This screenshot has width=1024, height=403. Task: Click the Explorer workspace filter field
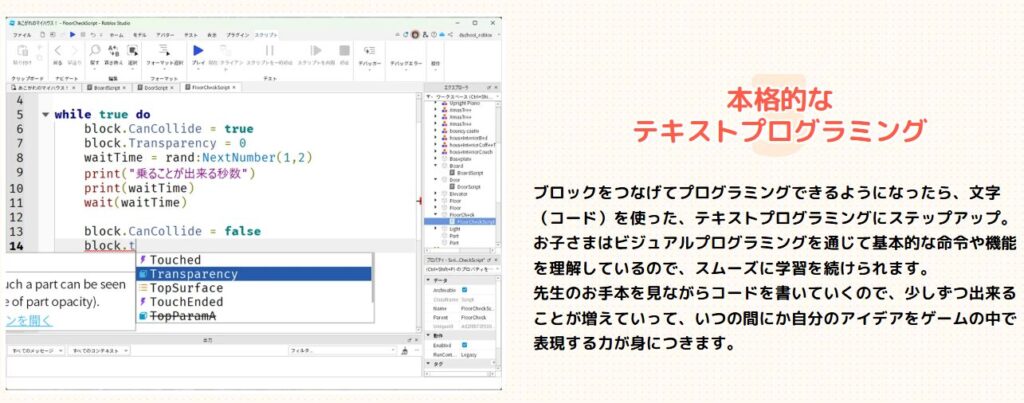click(x=462, y=96)
